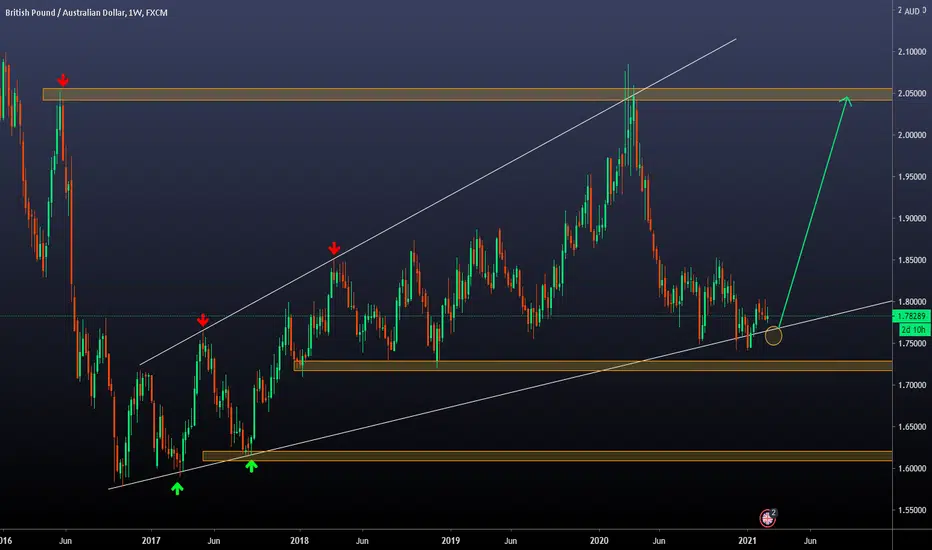The image size is (932, 550).
Task: Click the current price label 1.78289
Action: click(911, 316)
